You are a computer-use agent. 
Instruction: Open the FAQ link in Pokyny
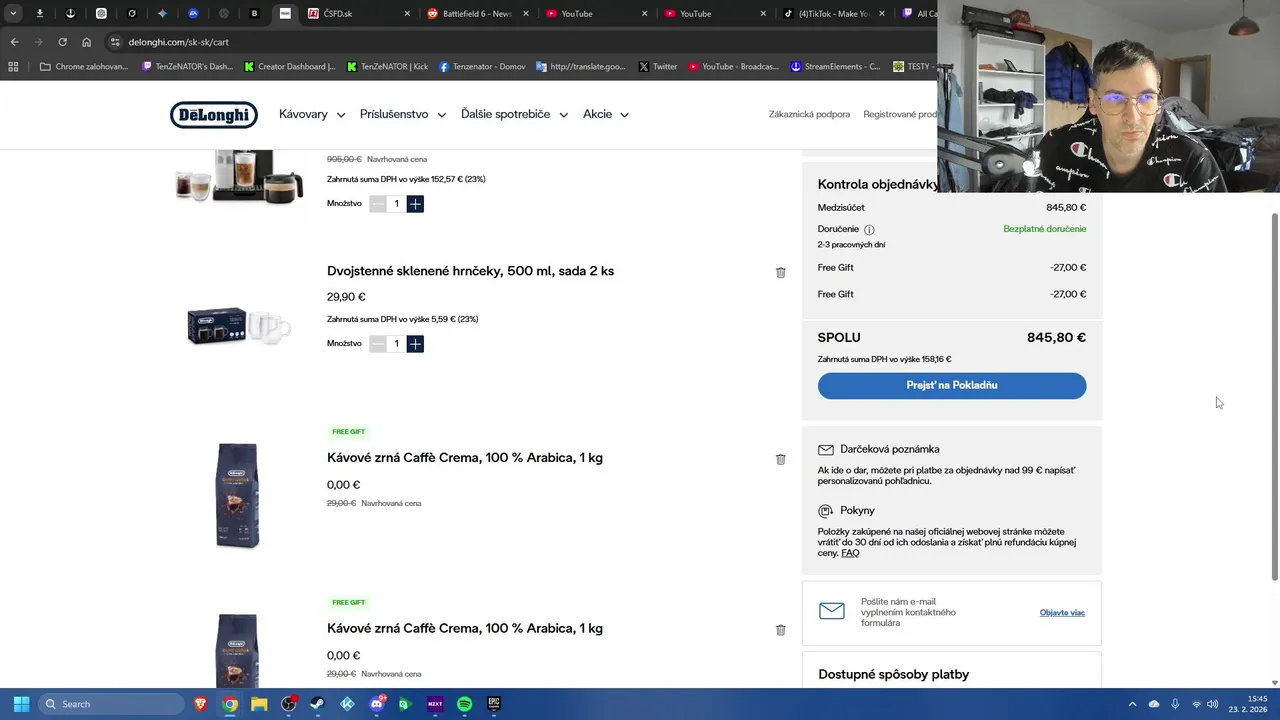[x=850, y=553]
